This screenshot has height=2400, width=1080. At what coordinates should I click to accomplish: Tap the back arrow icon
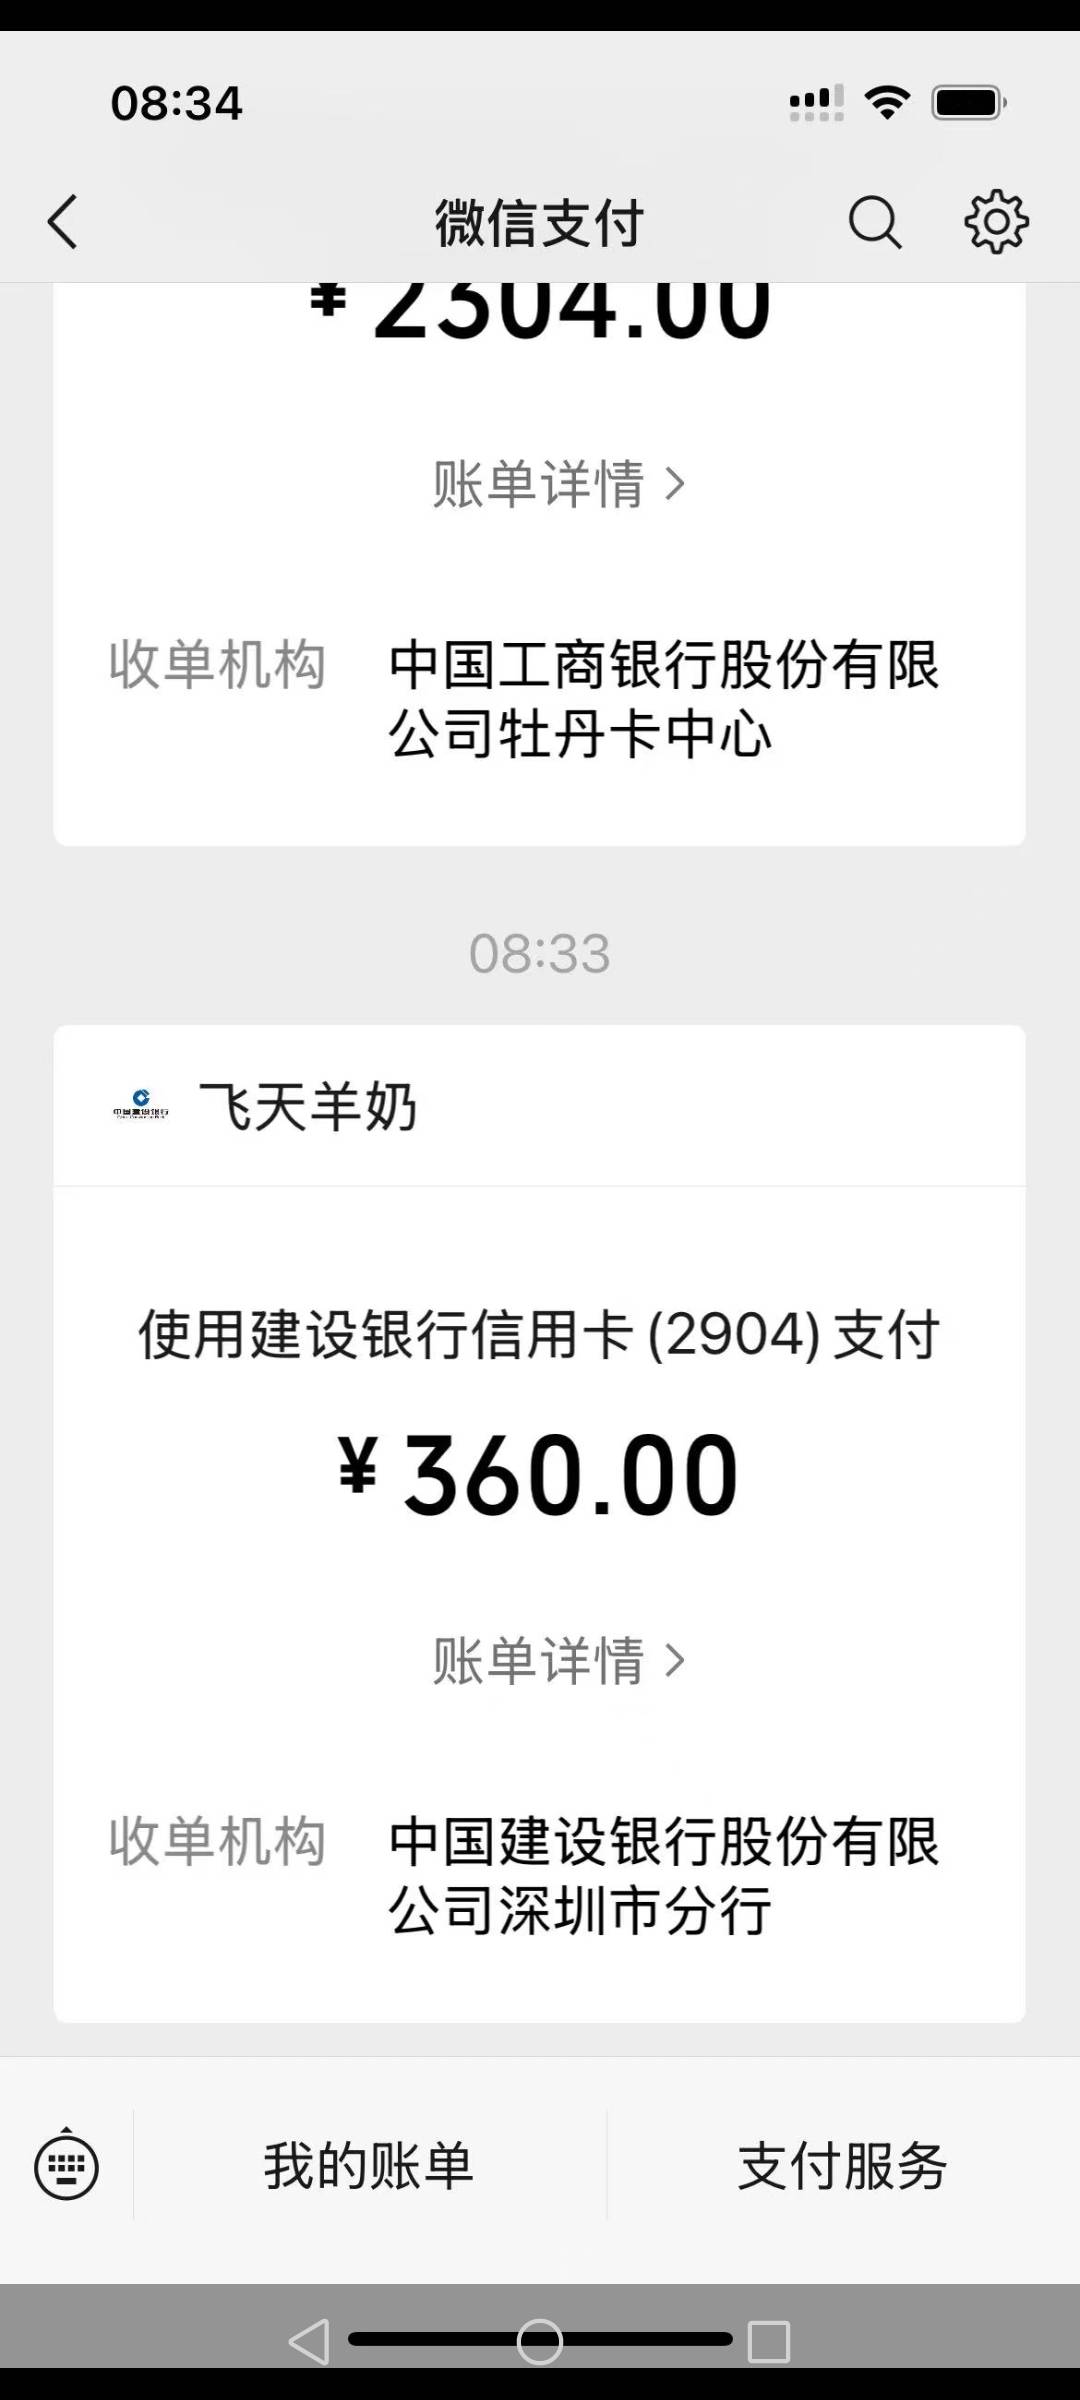[x=63, y=221]
